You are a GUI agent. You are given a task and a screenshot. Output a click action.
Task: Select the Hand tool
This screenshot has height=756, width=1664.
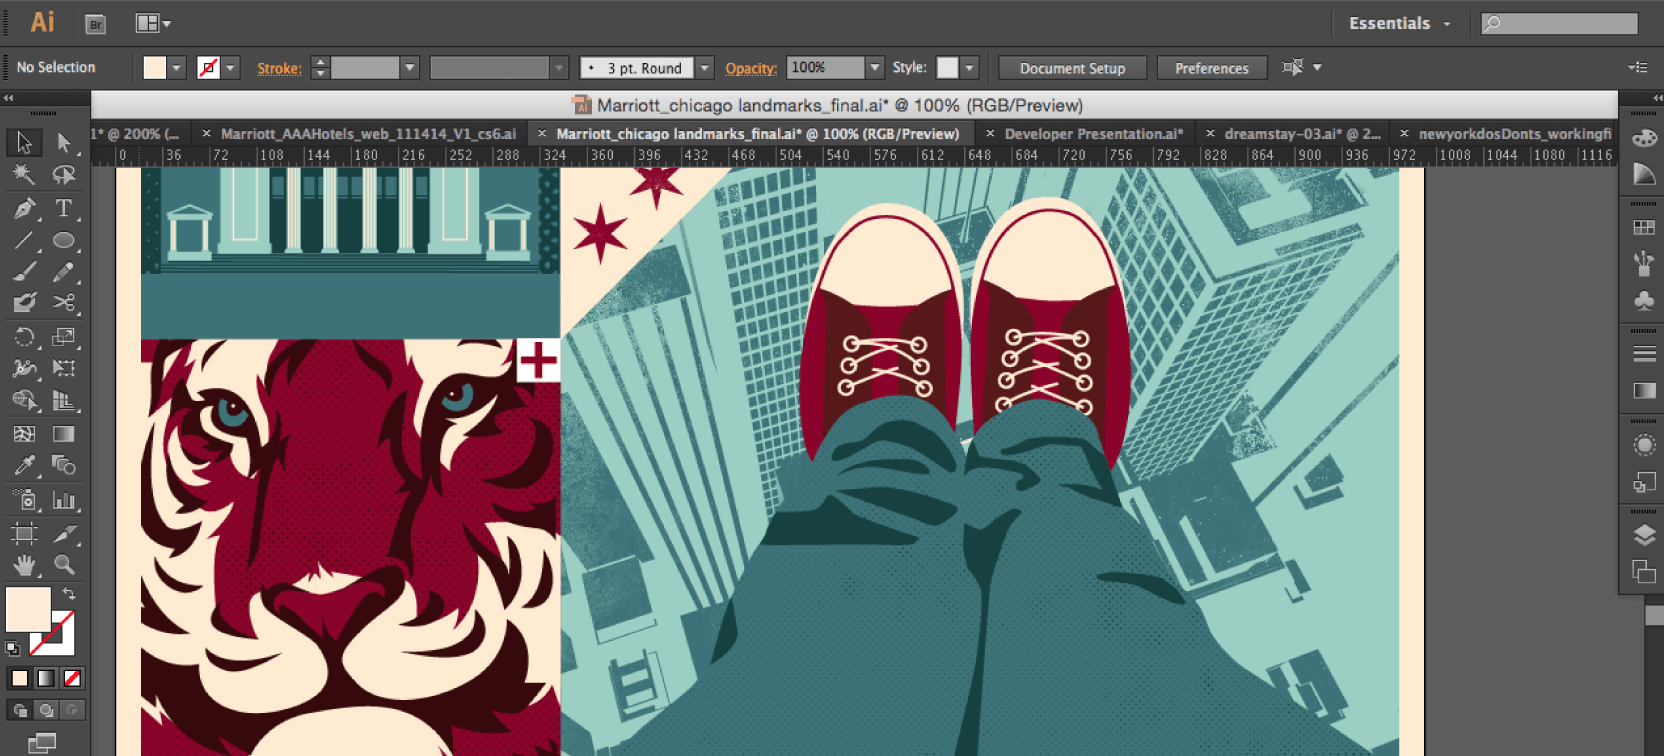pyautogui.click(x=24, y=565)
